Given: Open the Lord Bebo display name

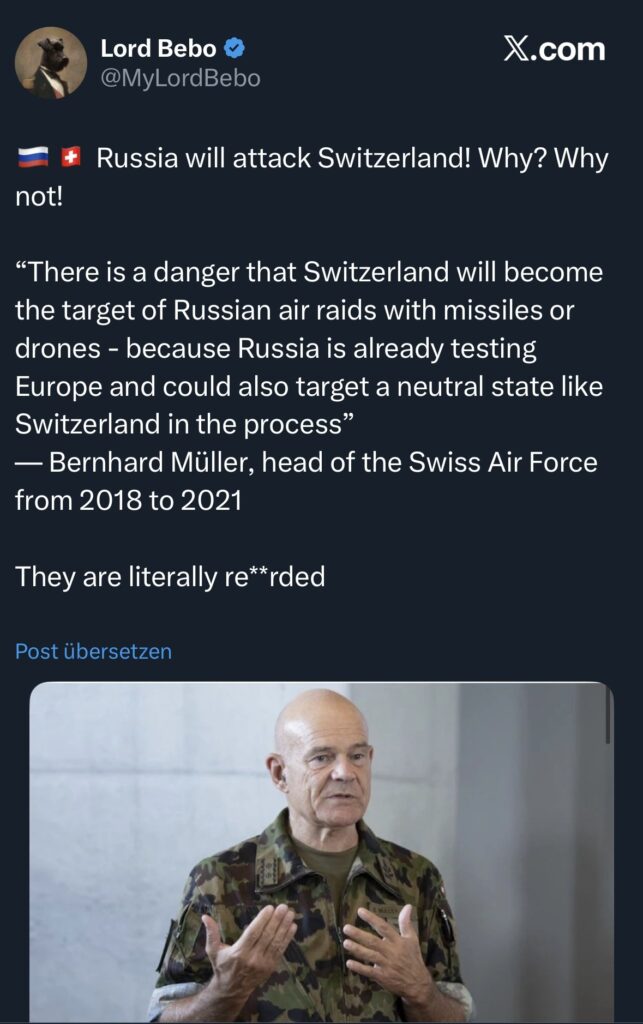Looking at the screenshot, I should click(158, 48).
